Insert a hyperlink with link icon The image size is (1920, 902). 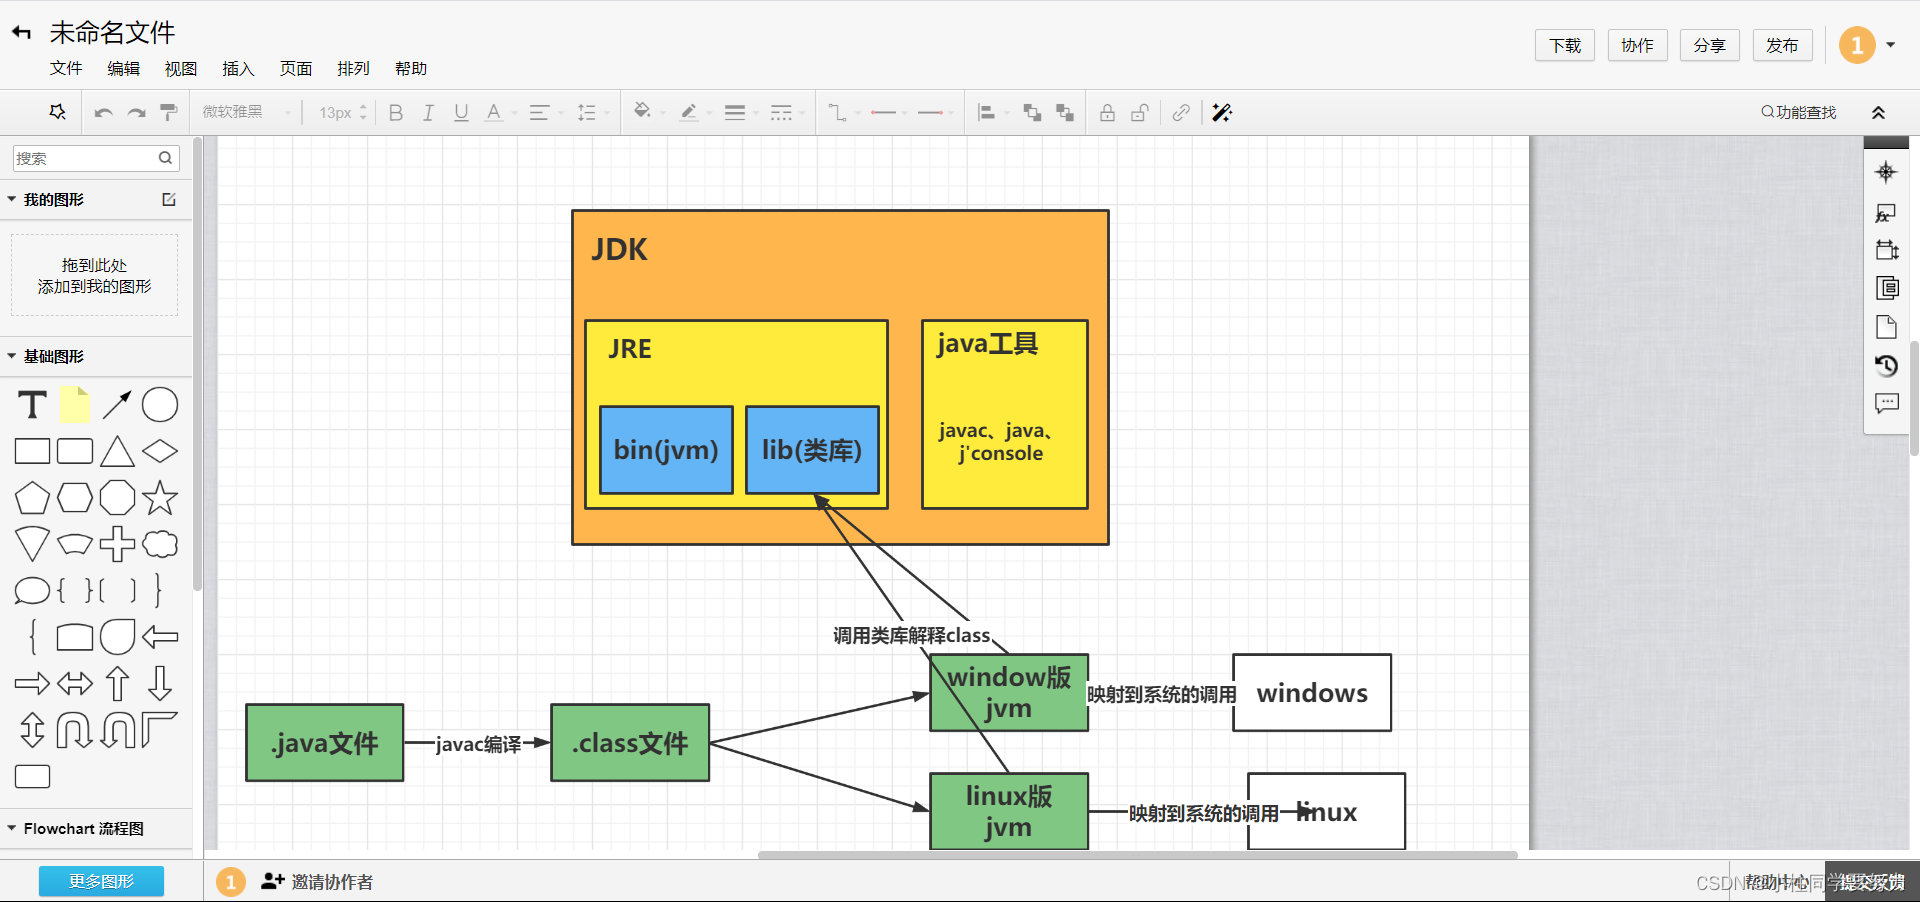(1181, 113)
